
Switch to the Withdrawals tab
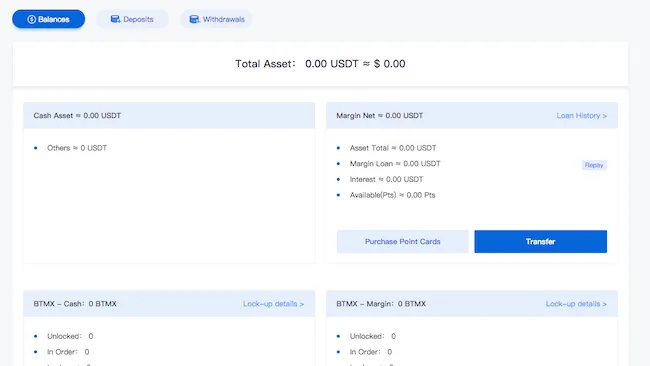click(216, 19)
